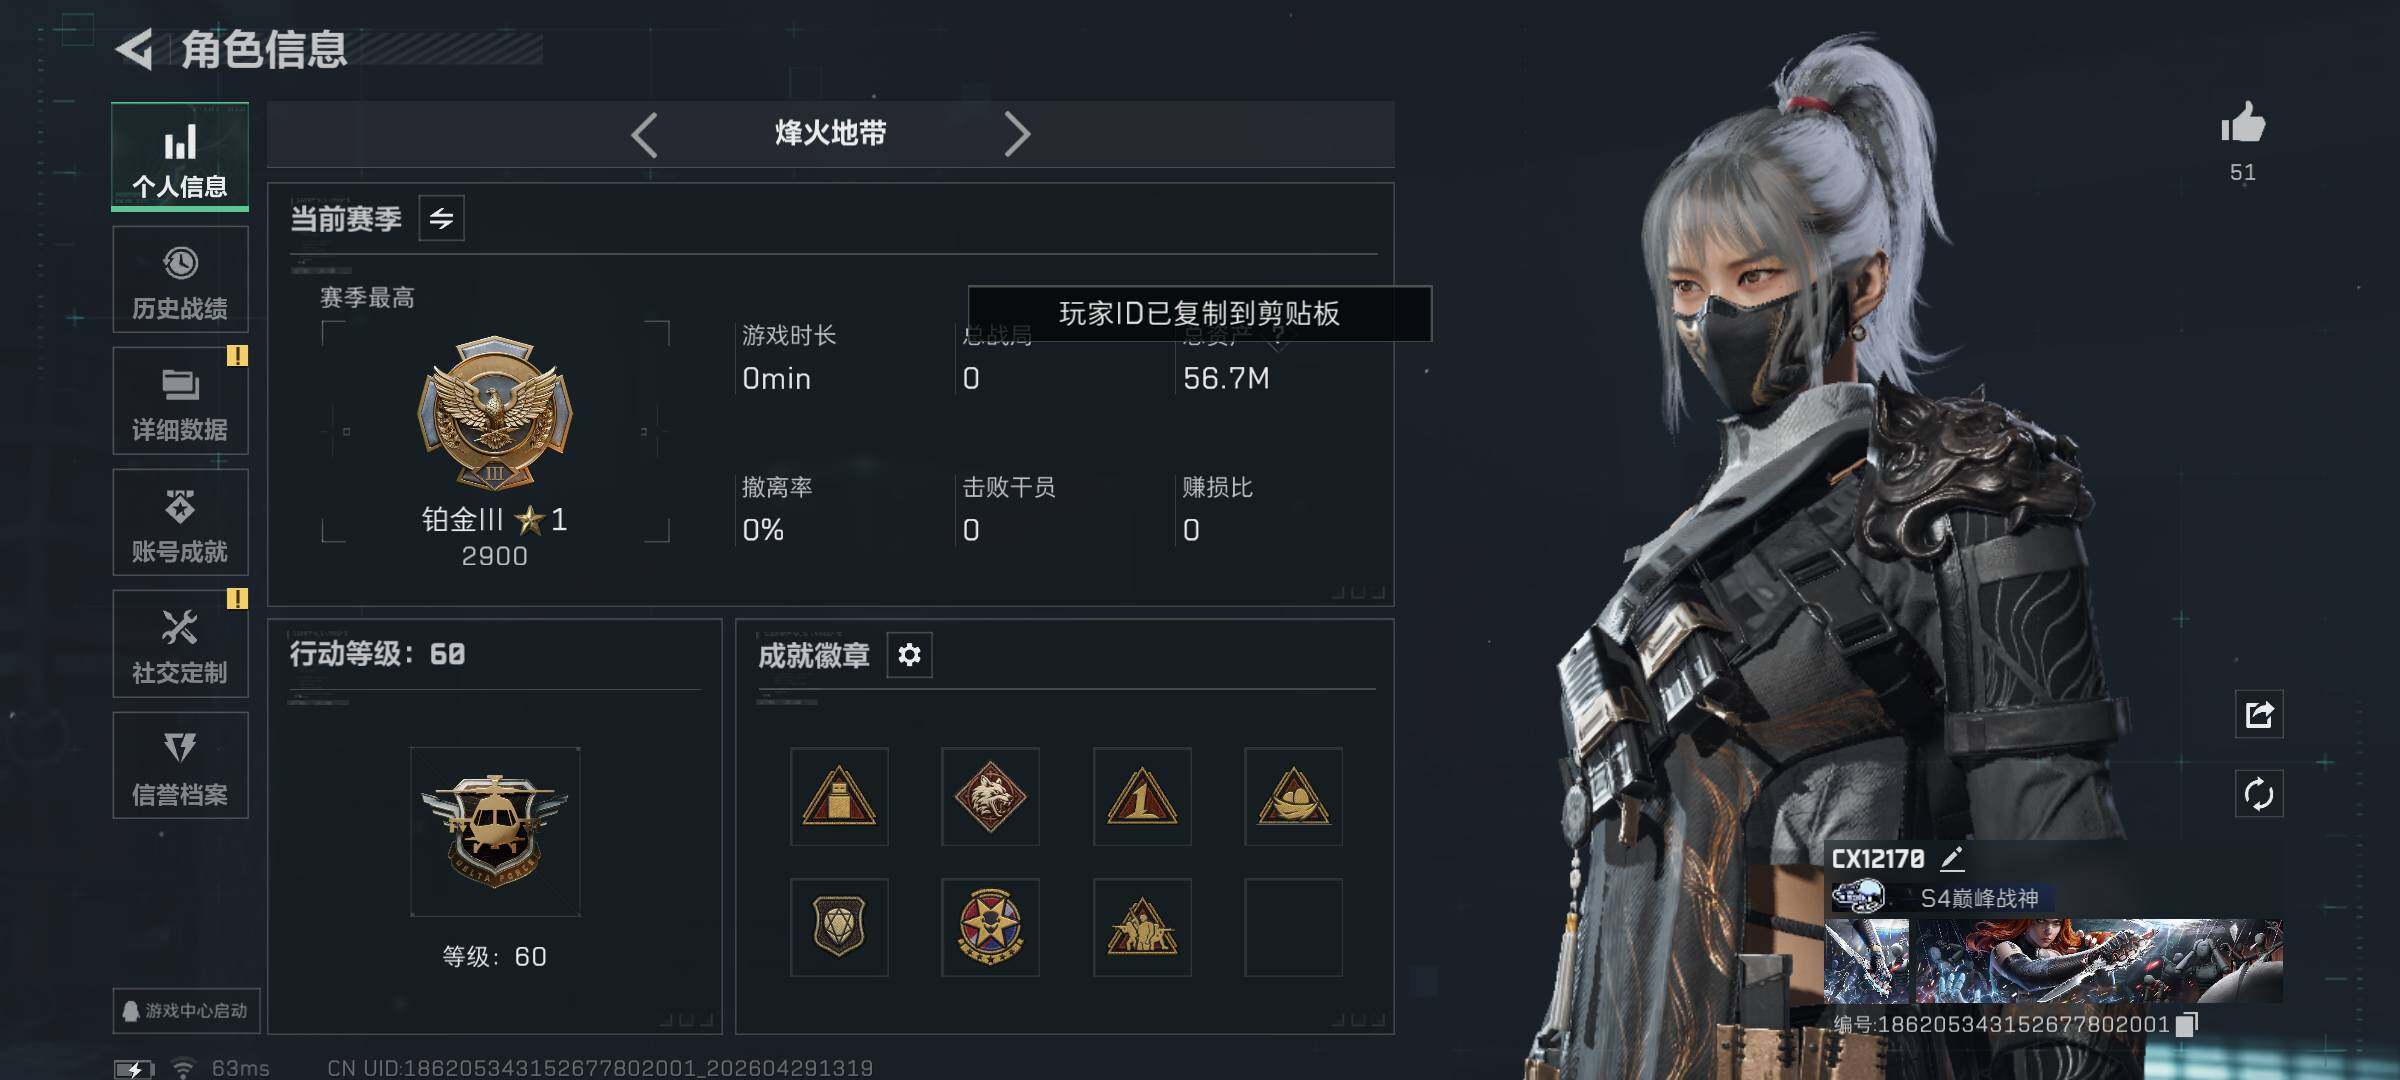Open achievement badge settings gear
The width and height of the screenshot is (2400, 1080).
(909, 655)
